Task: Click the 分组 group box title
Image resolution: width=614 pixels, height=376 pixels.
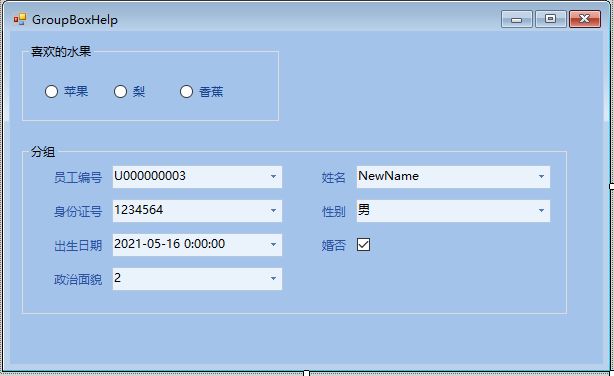Action: [x=43, y=152]
